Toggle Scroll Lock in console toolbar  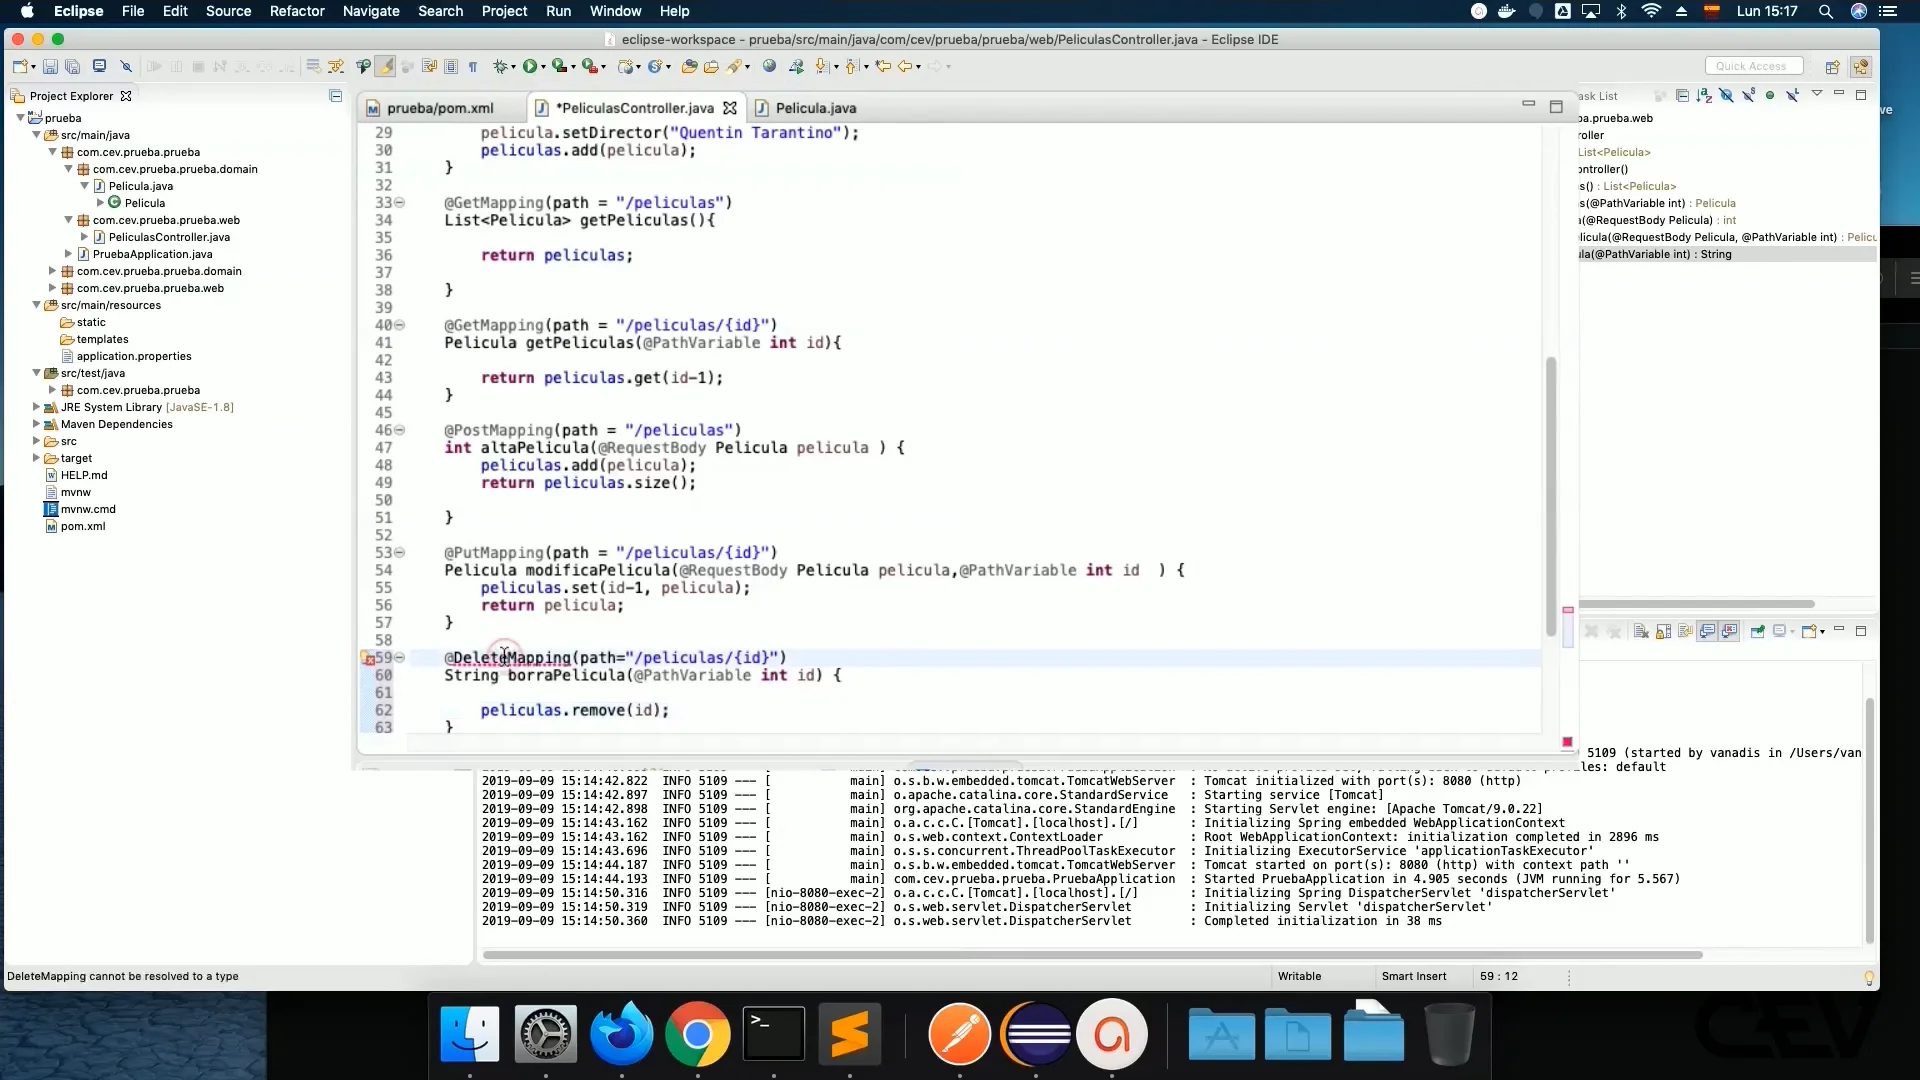pos(1663,631)
